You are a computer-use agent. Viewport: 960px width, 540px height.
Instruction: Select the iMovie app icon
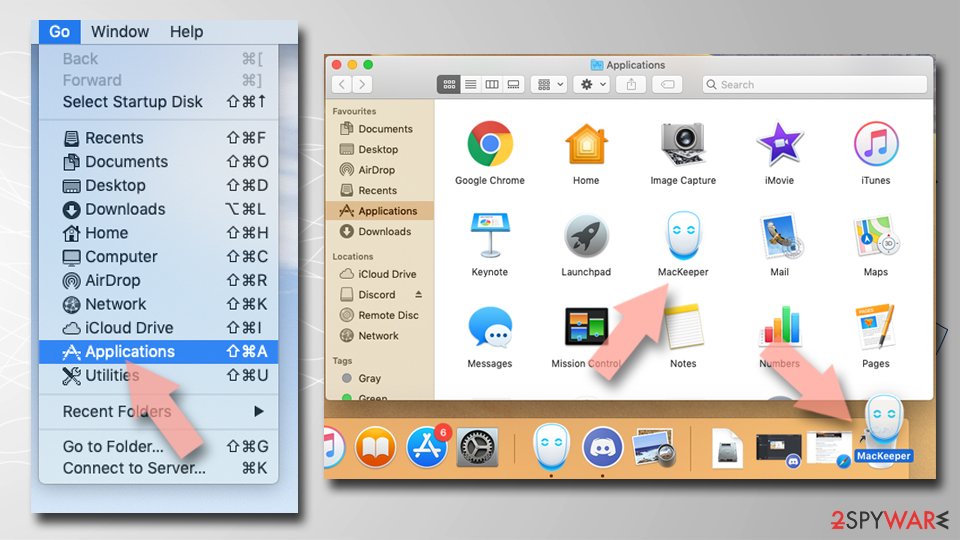pyautogui.click(x=779, y=144)
